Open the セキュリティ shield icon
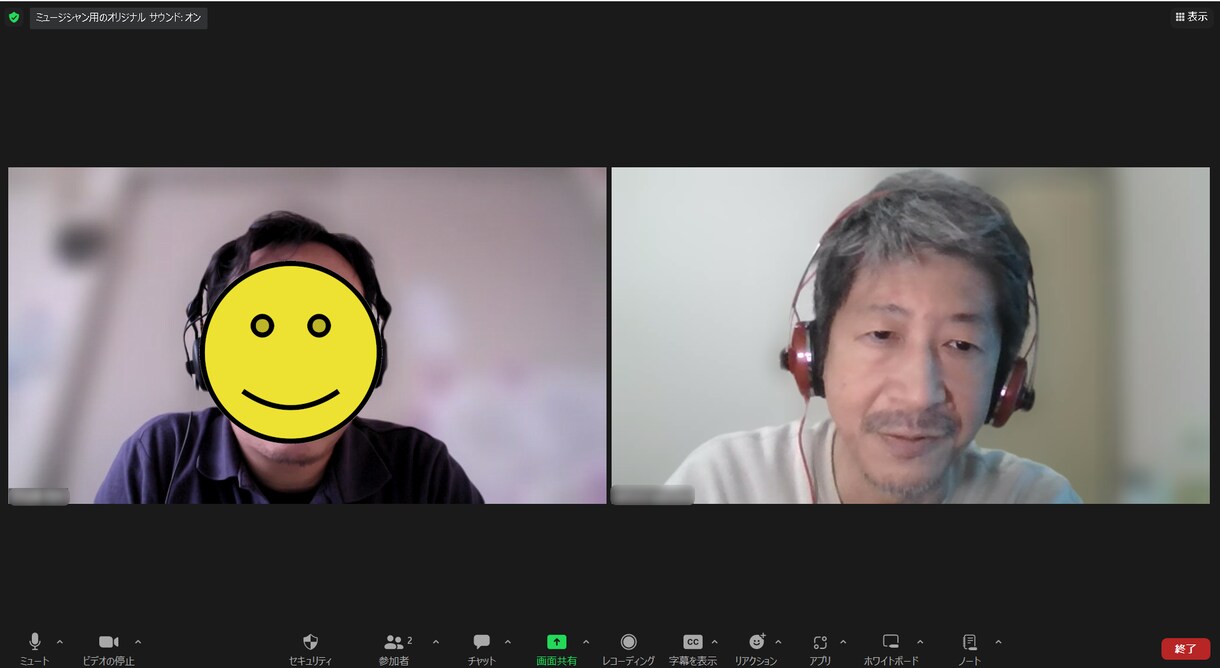Screen dimensions: 1220x668 tap(310, 648)
